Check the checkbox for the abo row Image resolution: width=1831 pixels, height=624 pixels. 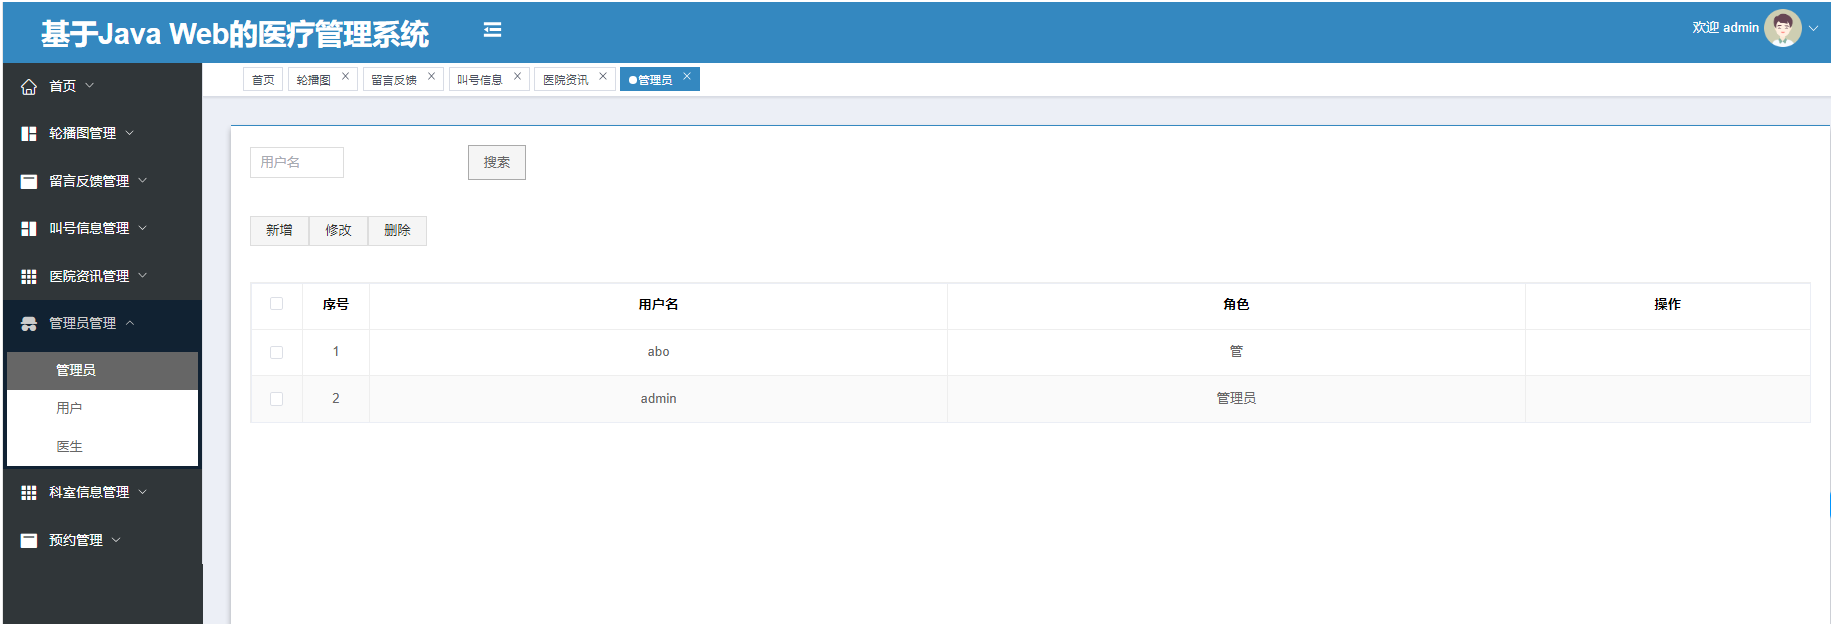click(277, 352)
